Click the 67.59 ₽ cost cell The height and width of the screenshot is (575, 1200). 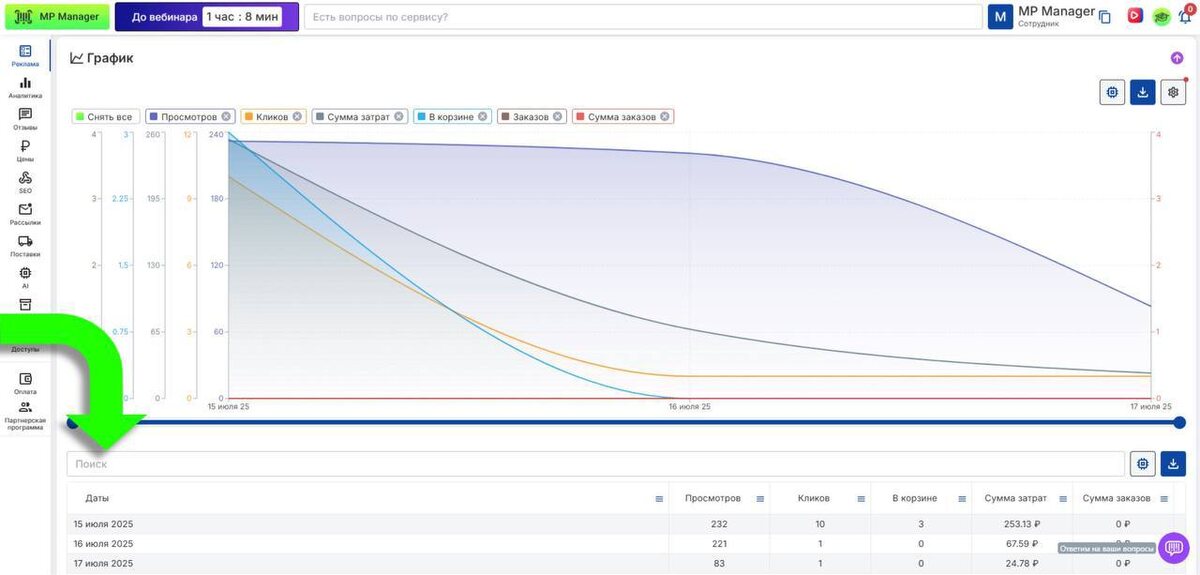point(1021,544)
